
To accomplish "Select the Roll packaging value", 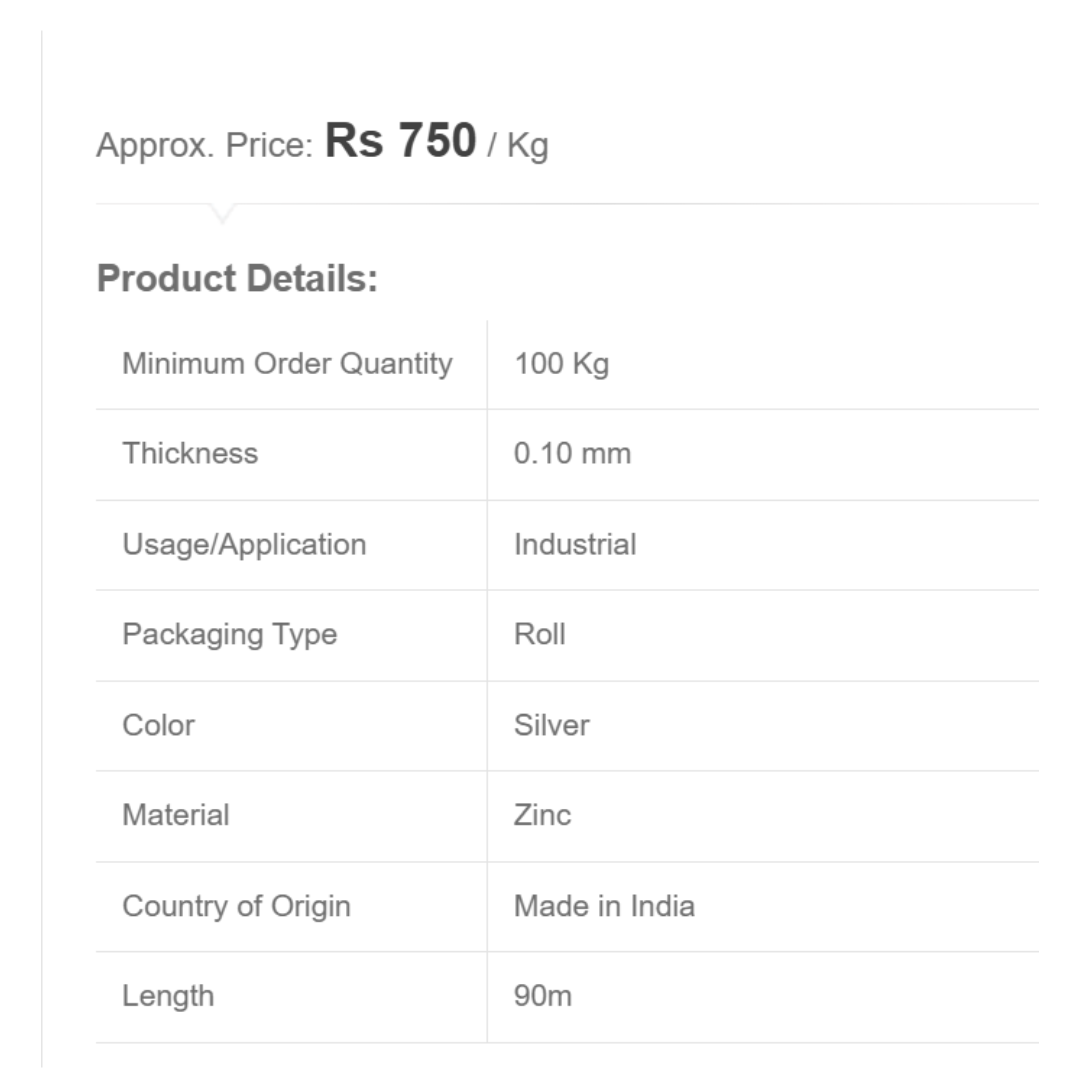I will pos(540,635).
